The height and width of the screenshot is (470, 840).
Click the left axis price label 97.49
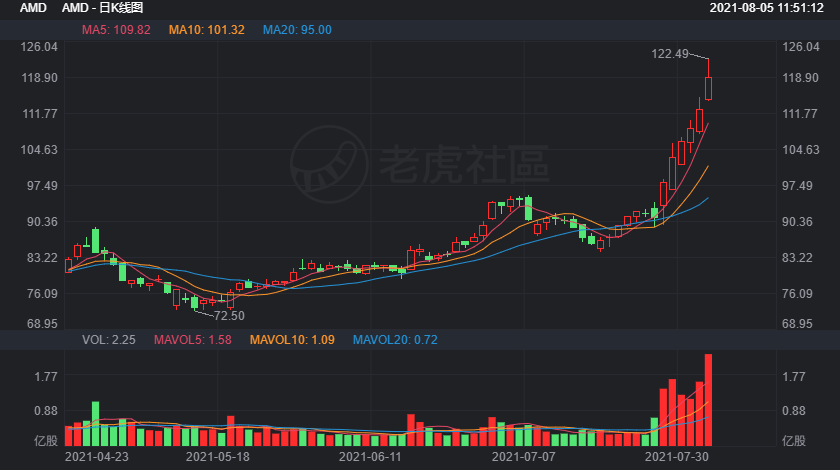pyautogui.click(x=42, y=186)
